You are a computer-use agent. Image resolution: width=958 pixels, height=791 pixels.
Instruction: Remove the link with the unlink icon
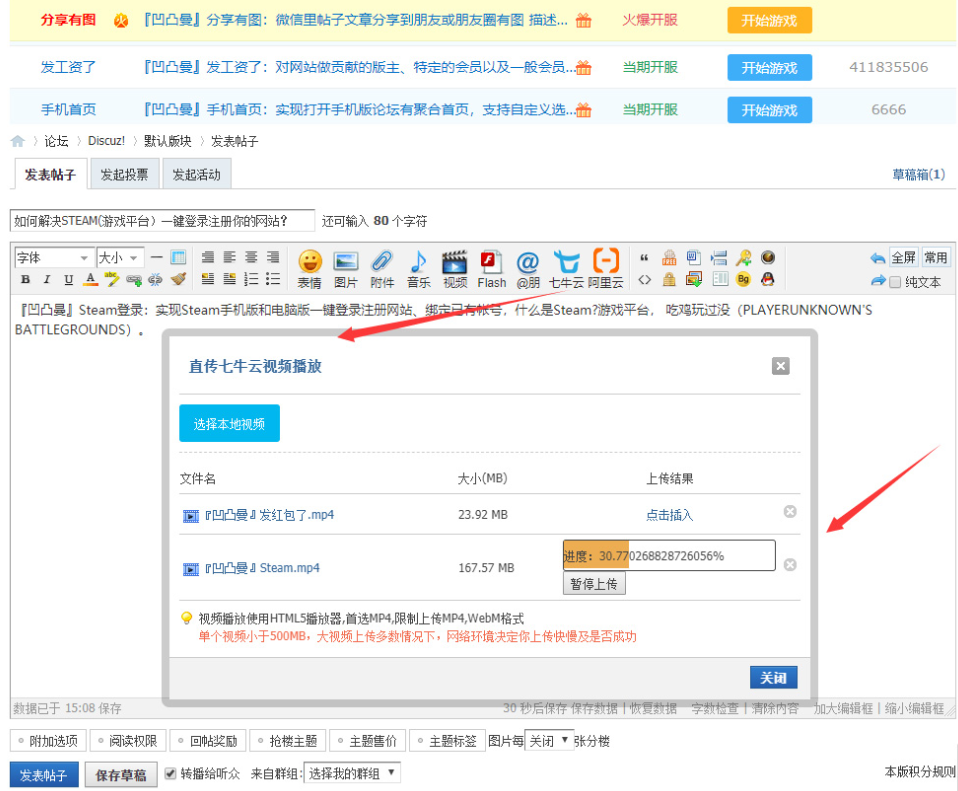pyautogui.click(x=155, y=279)
